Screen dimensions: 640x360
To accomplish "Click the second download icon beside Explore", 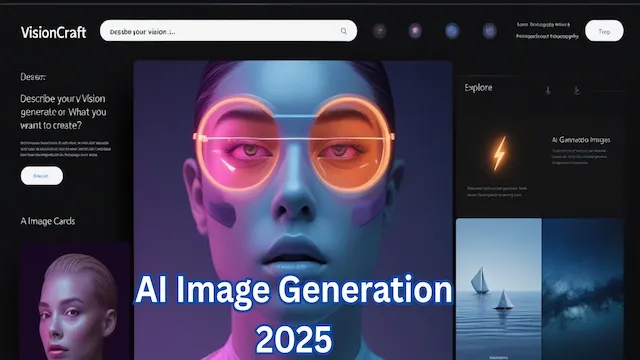I will (576, 90).
